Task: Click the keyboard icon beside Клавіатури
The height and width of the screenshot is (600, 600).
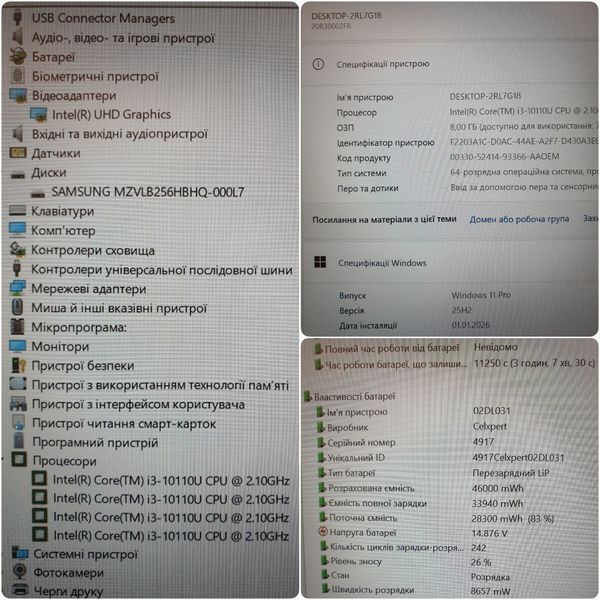Action: click(x=18, y=210)
